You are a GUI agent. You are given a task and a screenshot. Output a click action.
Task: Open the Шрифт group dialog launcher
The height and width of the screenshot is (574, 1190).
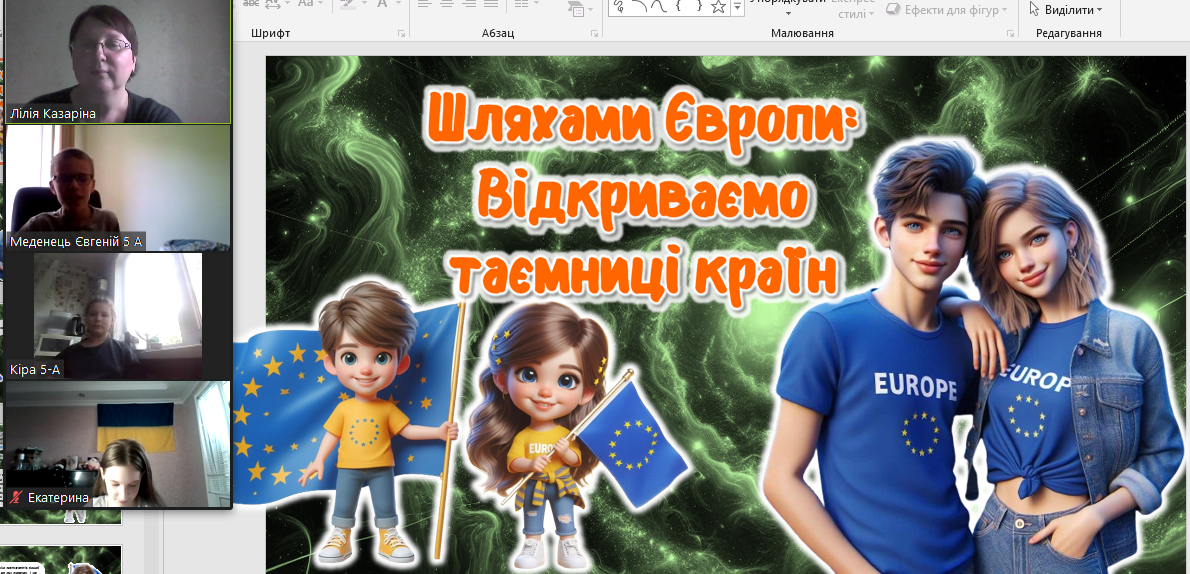tap(401, 33)
